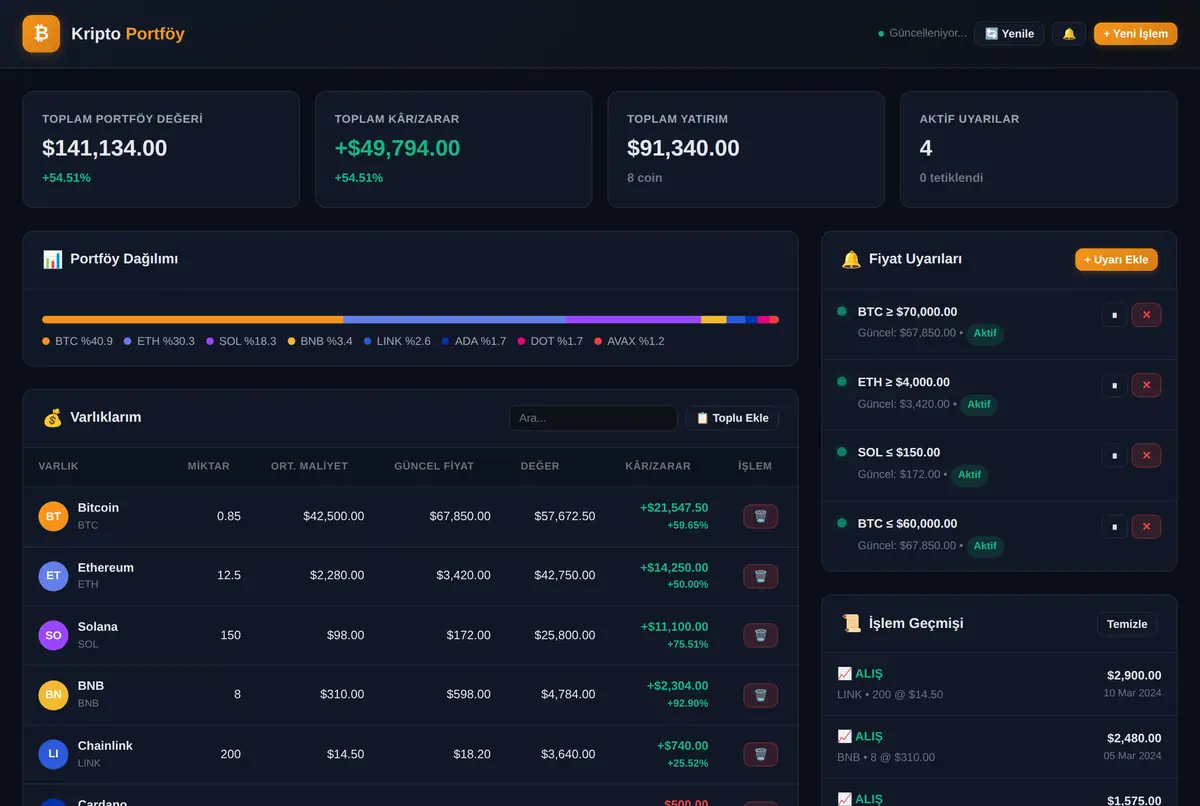Click the scroll icon beside İşlem Geçmişi

[x=851, y=623]
